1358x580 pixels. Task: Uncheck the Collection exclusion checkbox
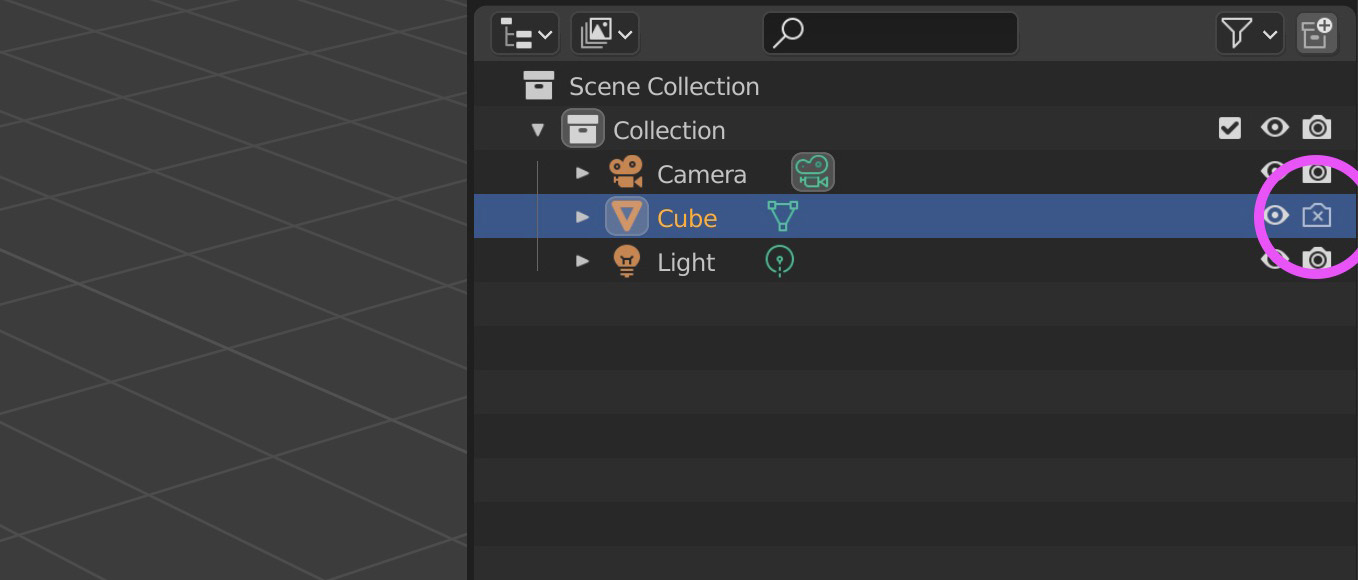pos(1229,128)
